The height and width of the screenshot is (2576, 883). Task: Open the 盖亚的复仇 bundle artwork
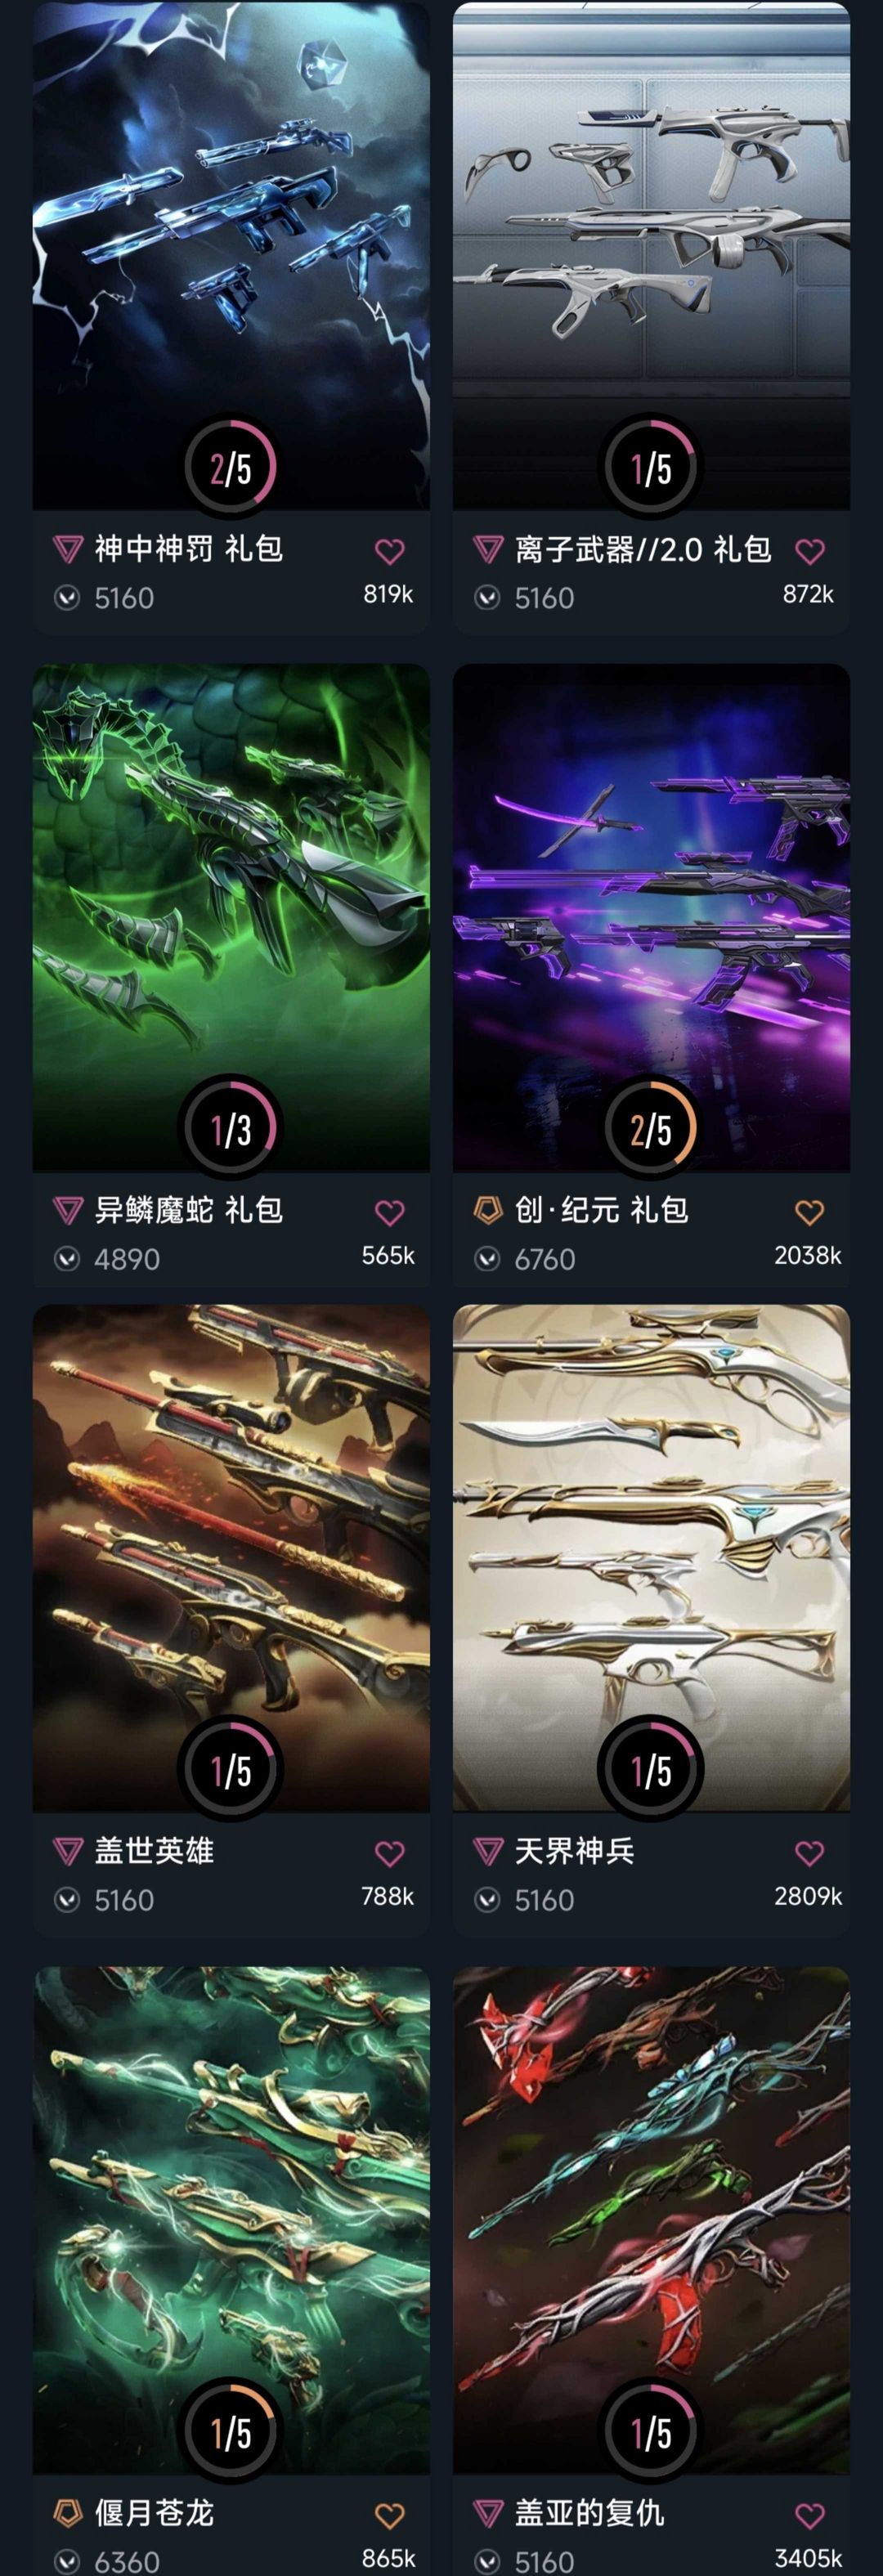tap(651, 2220)
